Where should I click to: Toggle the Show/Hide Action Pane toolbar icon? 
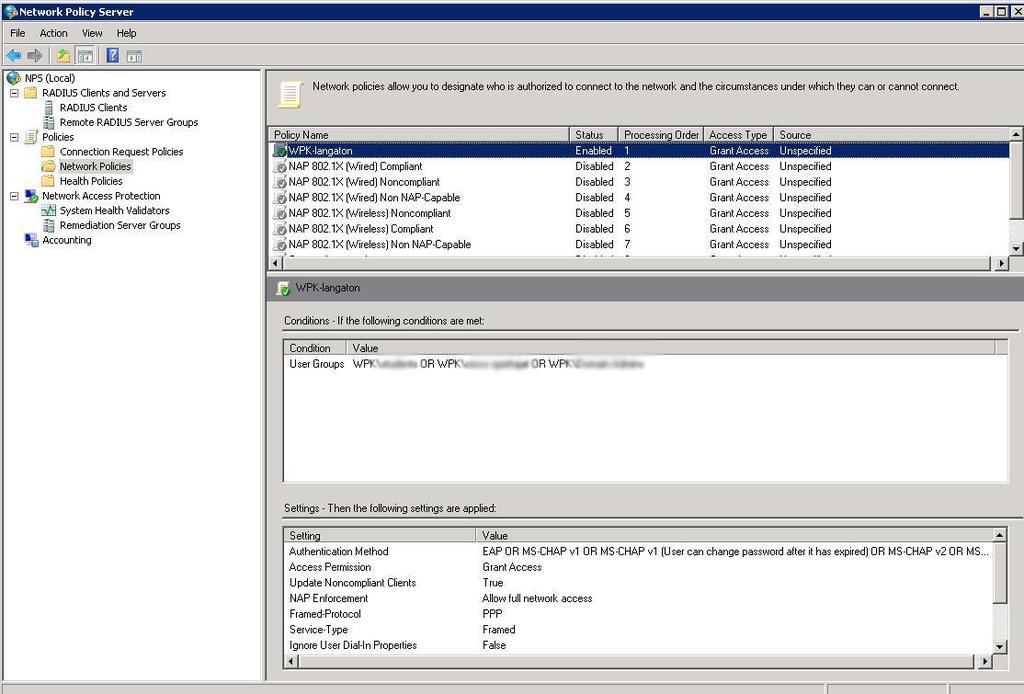pos(134,56)
